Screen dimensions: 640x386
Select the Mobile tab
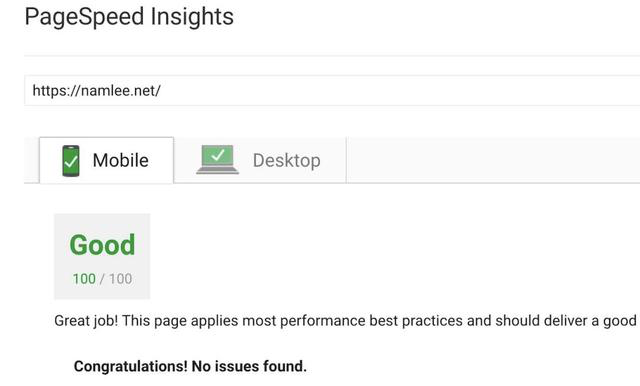click(x=107, y=160)
